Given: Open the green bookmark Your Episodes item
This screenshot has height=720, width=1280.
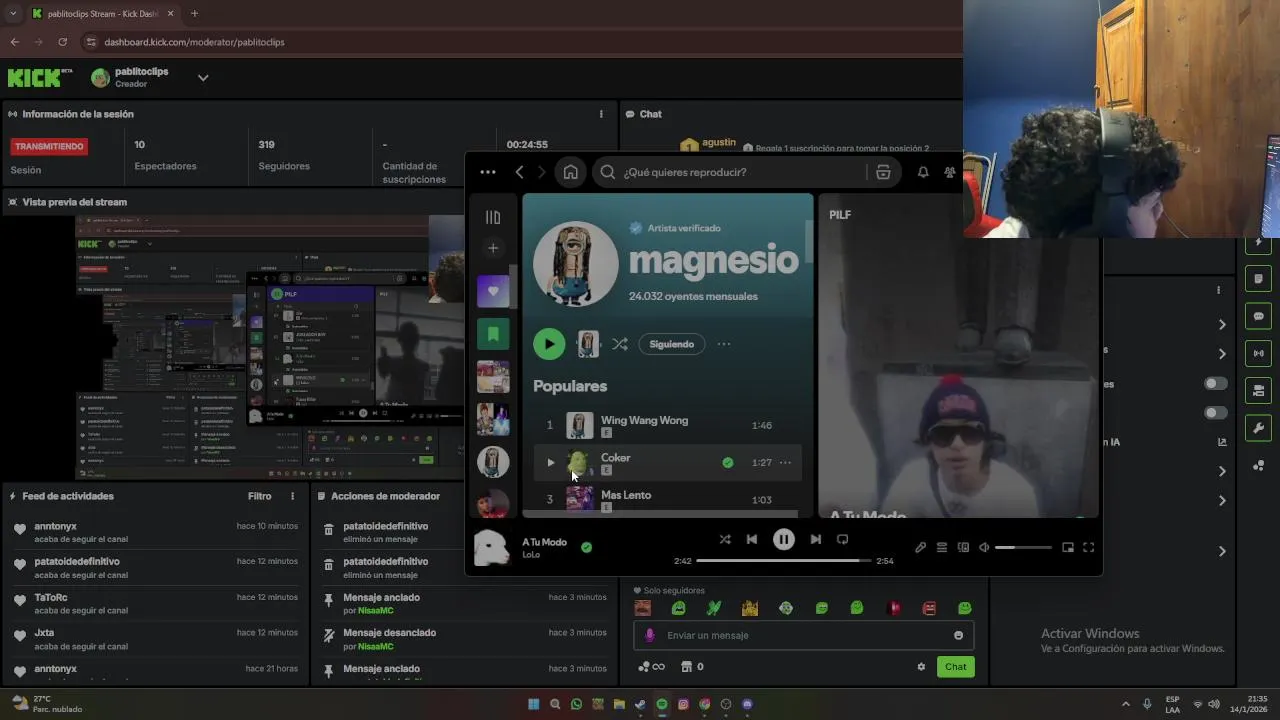Looking at the screenshot, I should pyautogui.click(x=493, y=334).
